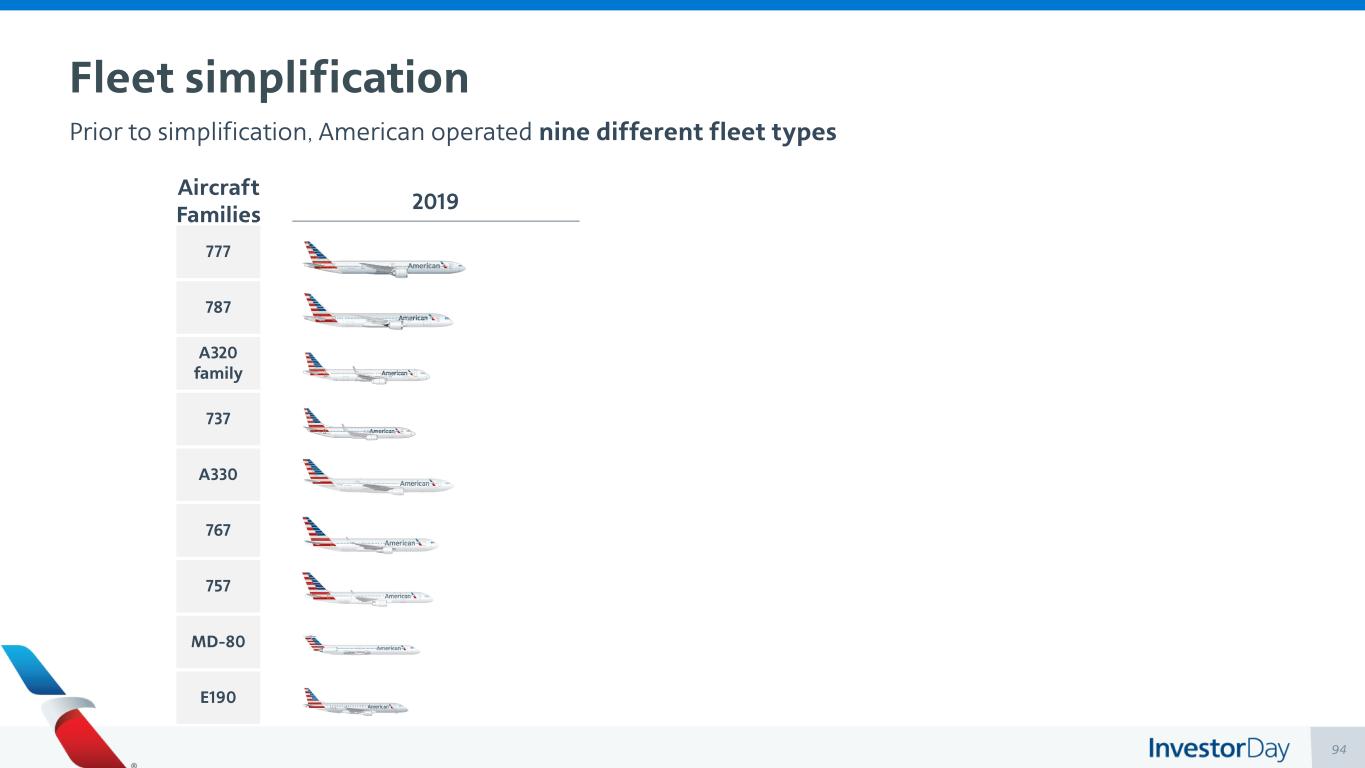1365x768 pixels.
Task: Select the MD-80 airplane image
Action: tap(362, 645)
